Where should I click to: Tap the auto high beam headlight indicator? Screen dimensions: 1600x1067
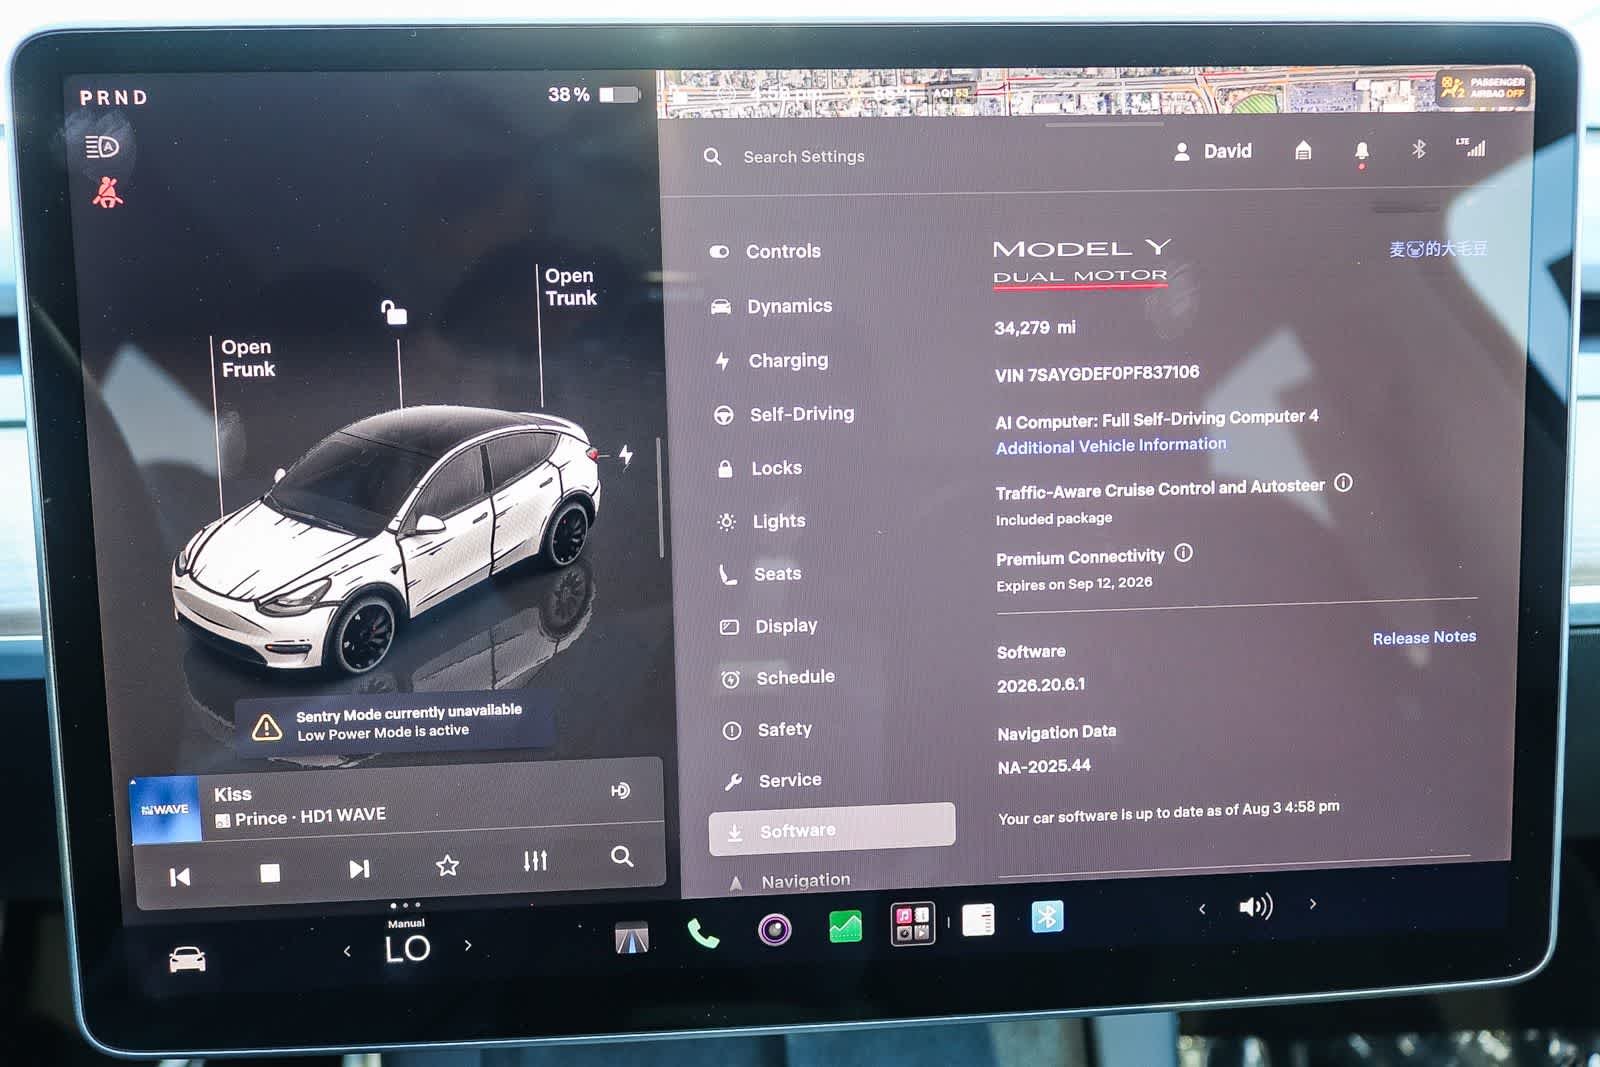102,147
